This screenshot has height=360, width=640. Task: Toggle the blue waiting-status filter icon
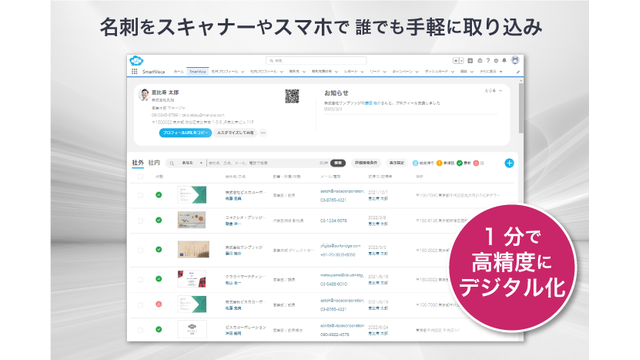pyautogui.click(x=415, y=163)
